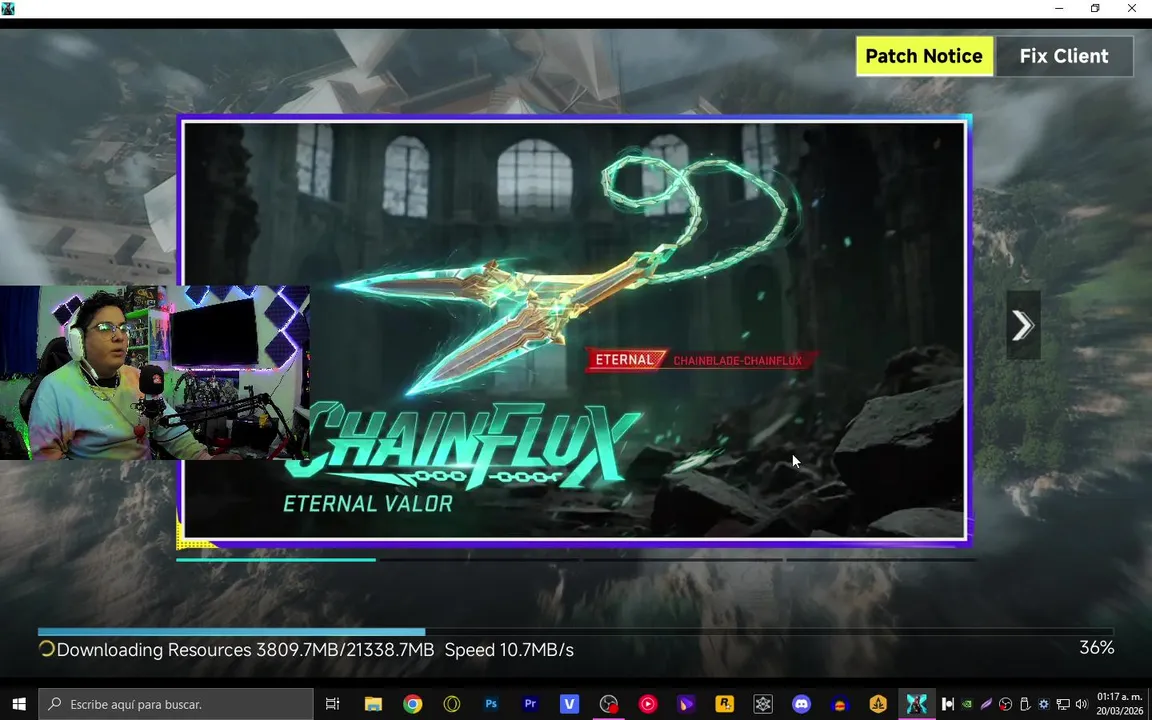Viewport: 1152px width, 720px height.
Task: Switch to OBS Studio on the taskbar
Action: tap(608, 704)
